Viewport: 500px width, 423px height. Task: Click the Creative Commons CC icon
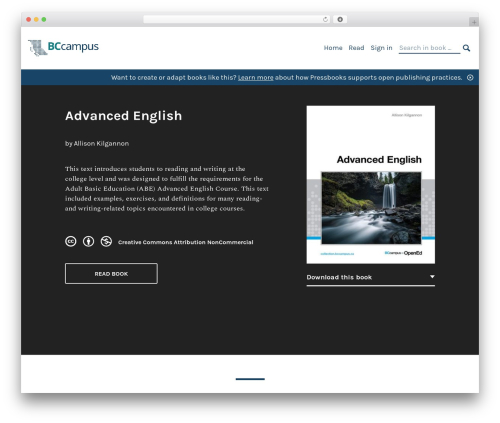pyautogui.click(x=71, y=241)
